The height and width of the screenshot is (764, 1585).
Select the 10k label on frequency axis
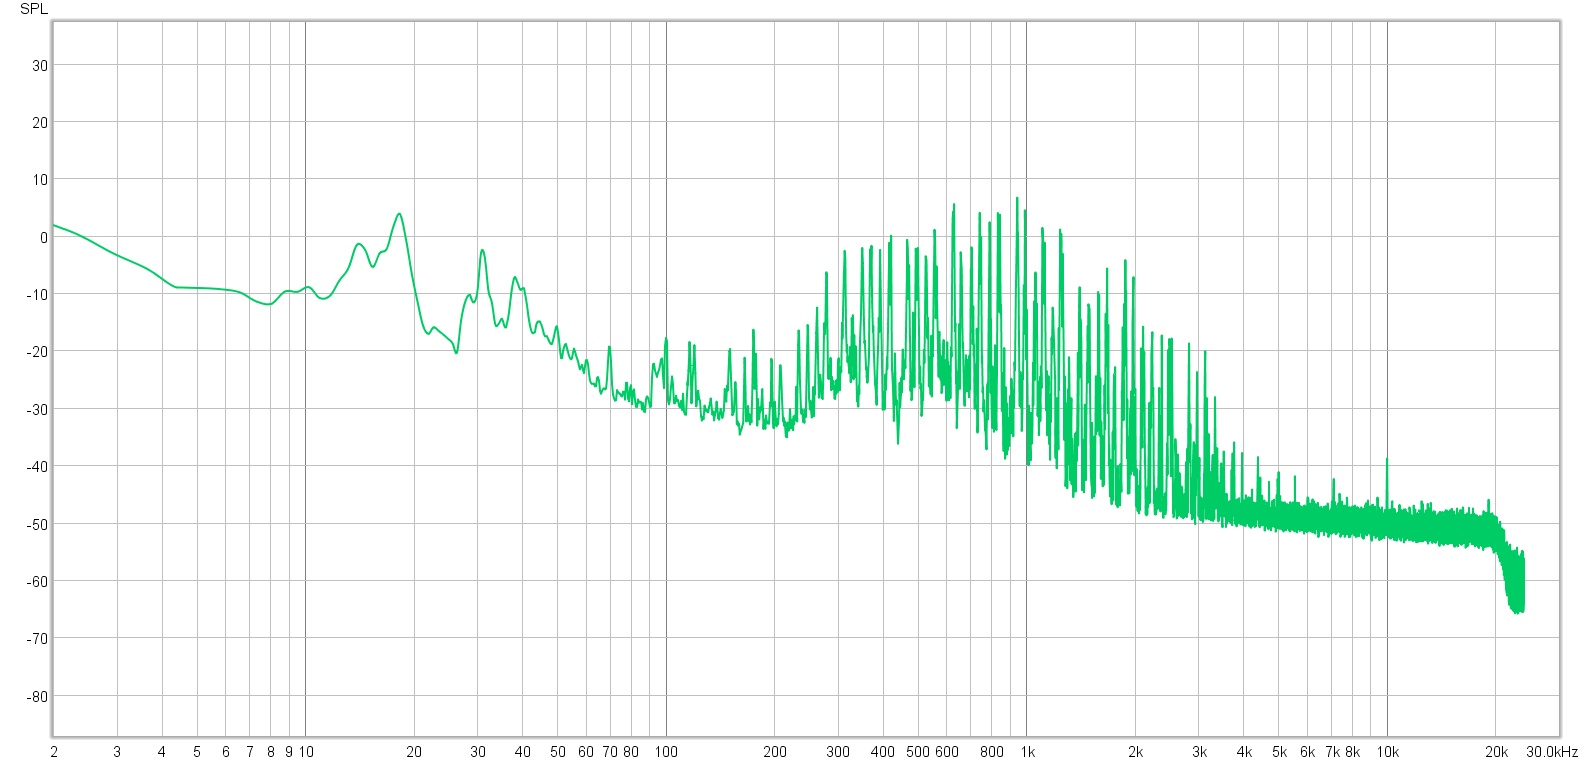(x=1387, y=752)
